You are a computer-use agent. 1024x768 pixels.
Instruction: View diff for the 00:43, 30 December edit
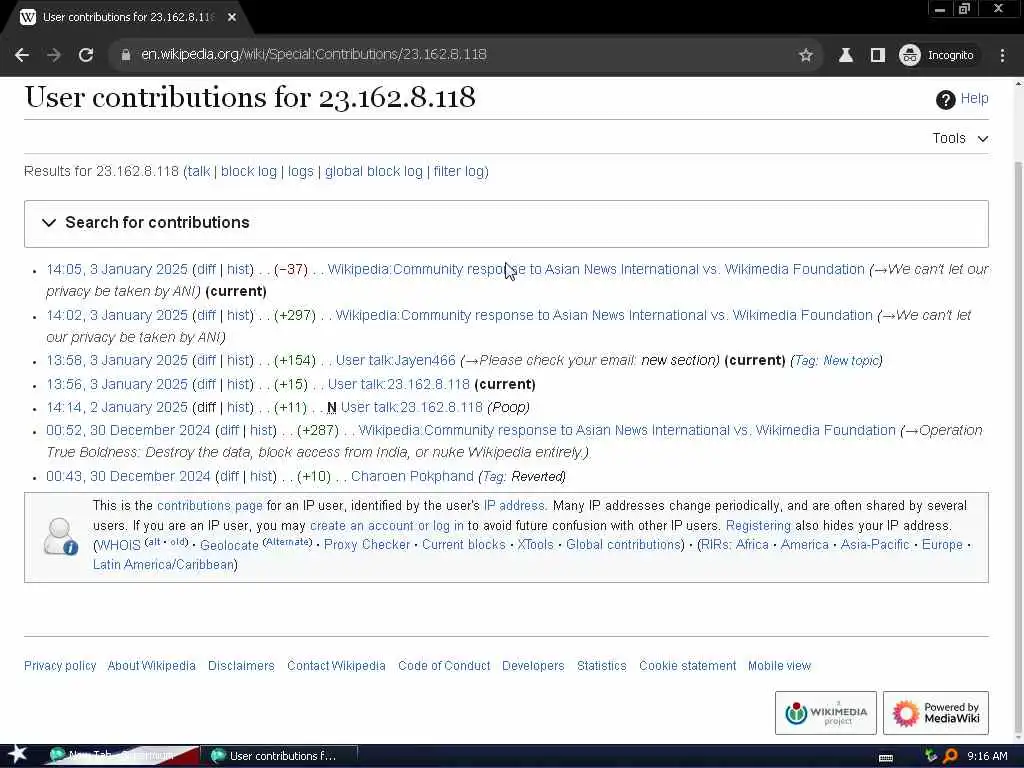click(229, 476)
